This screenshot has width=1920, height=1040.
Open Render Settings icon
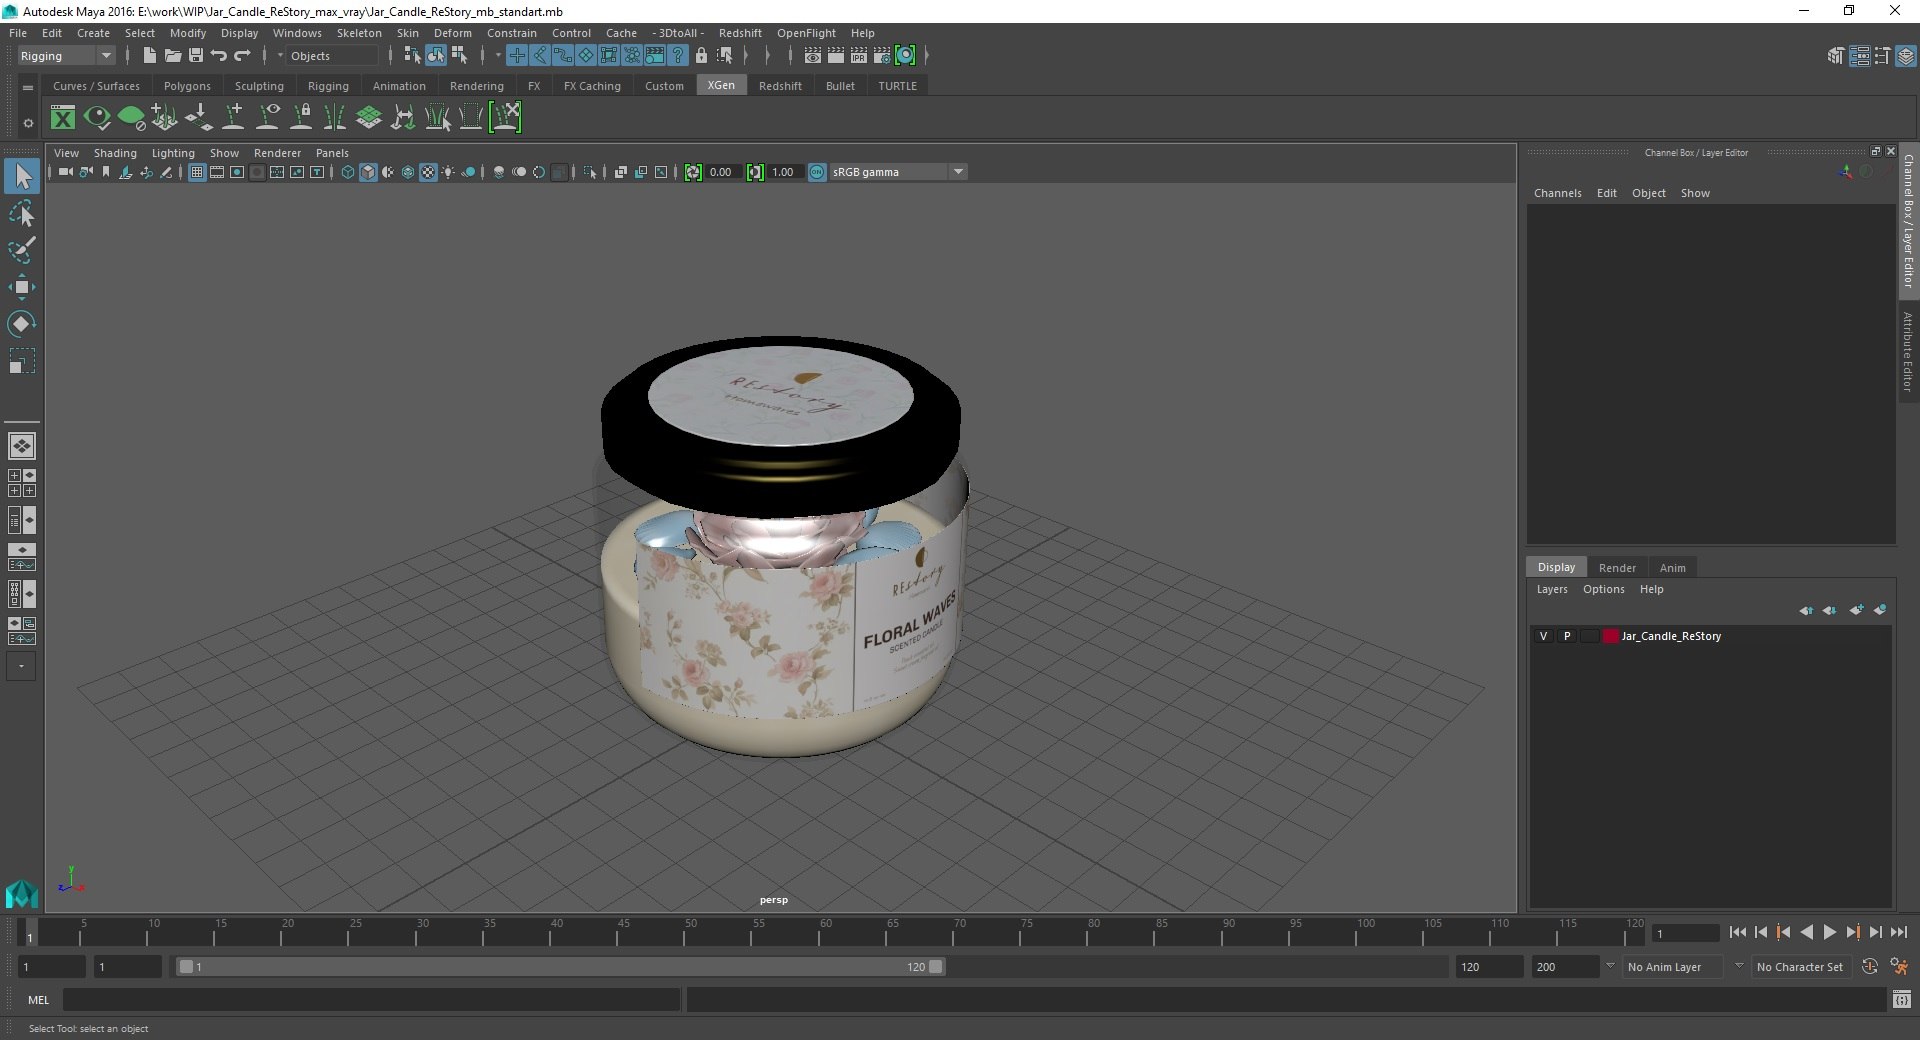click(x=882, y=56)
